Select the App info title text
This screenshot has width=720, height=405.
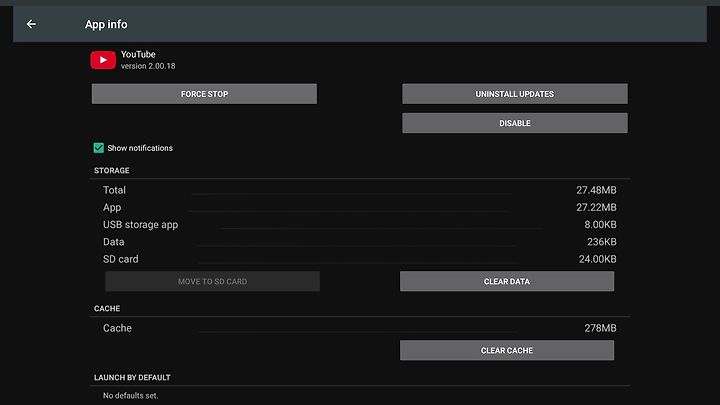click(106, 24)
